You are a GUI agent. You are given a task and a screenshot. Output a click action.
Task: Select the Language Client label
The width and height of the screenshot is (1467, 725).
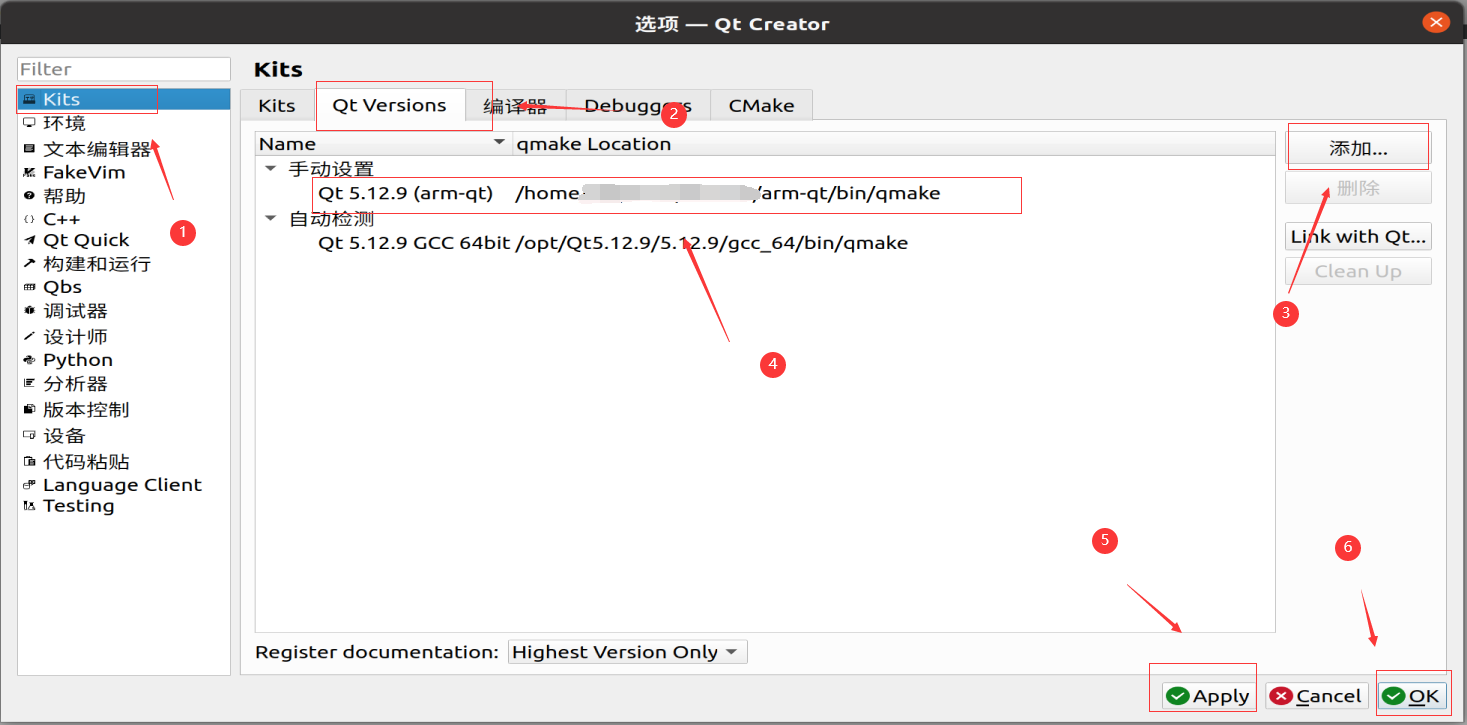coord(122,485)
